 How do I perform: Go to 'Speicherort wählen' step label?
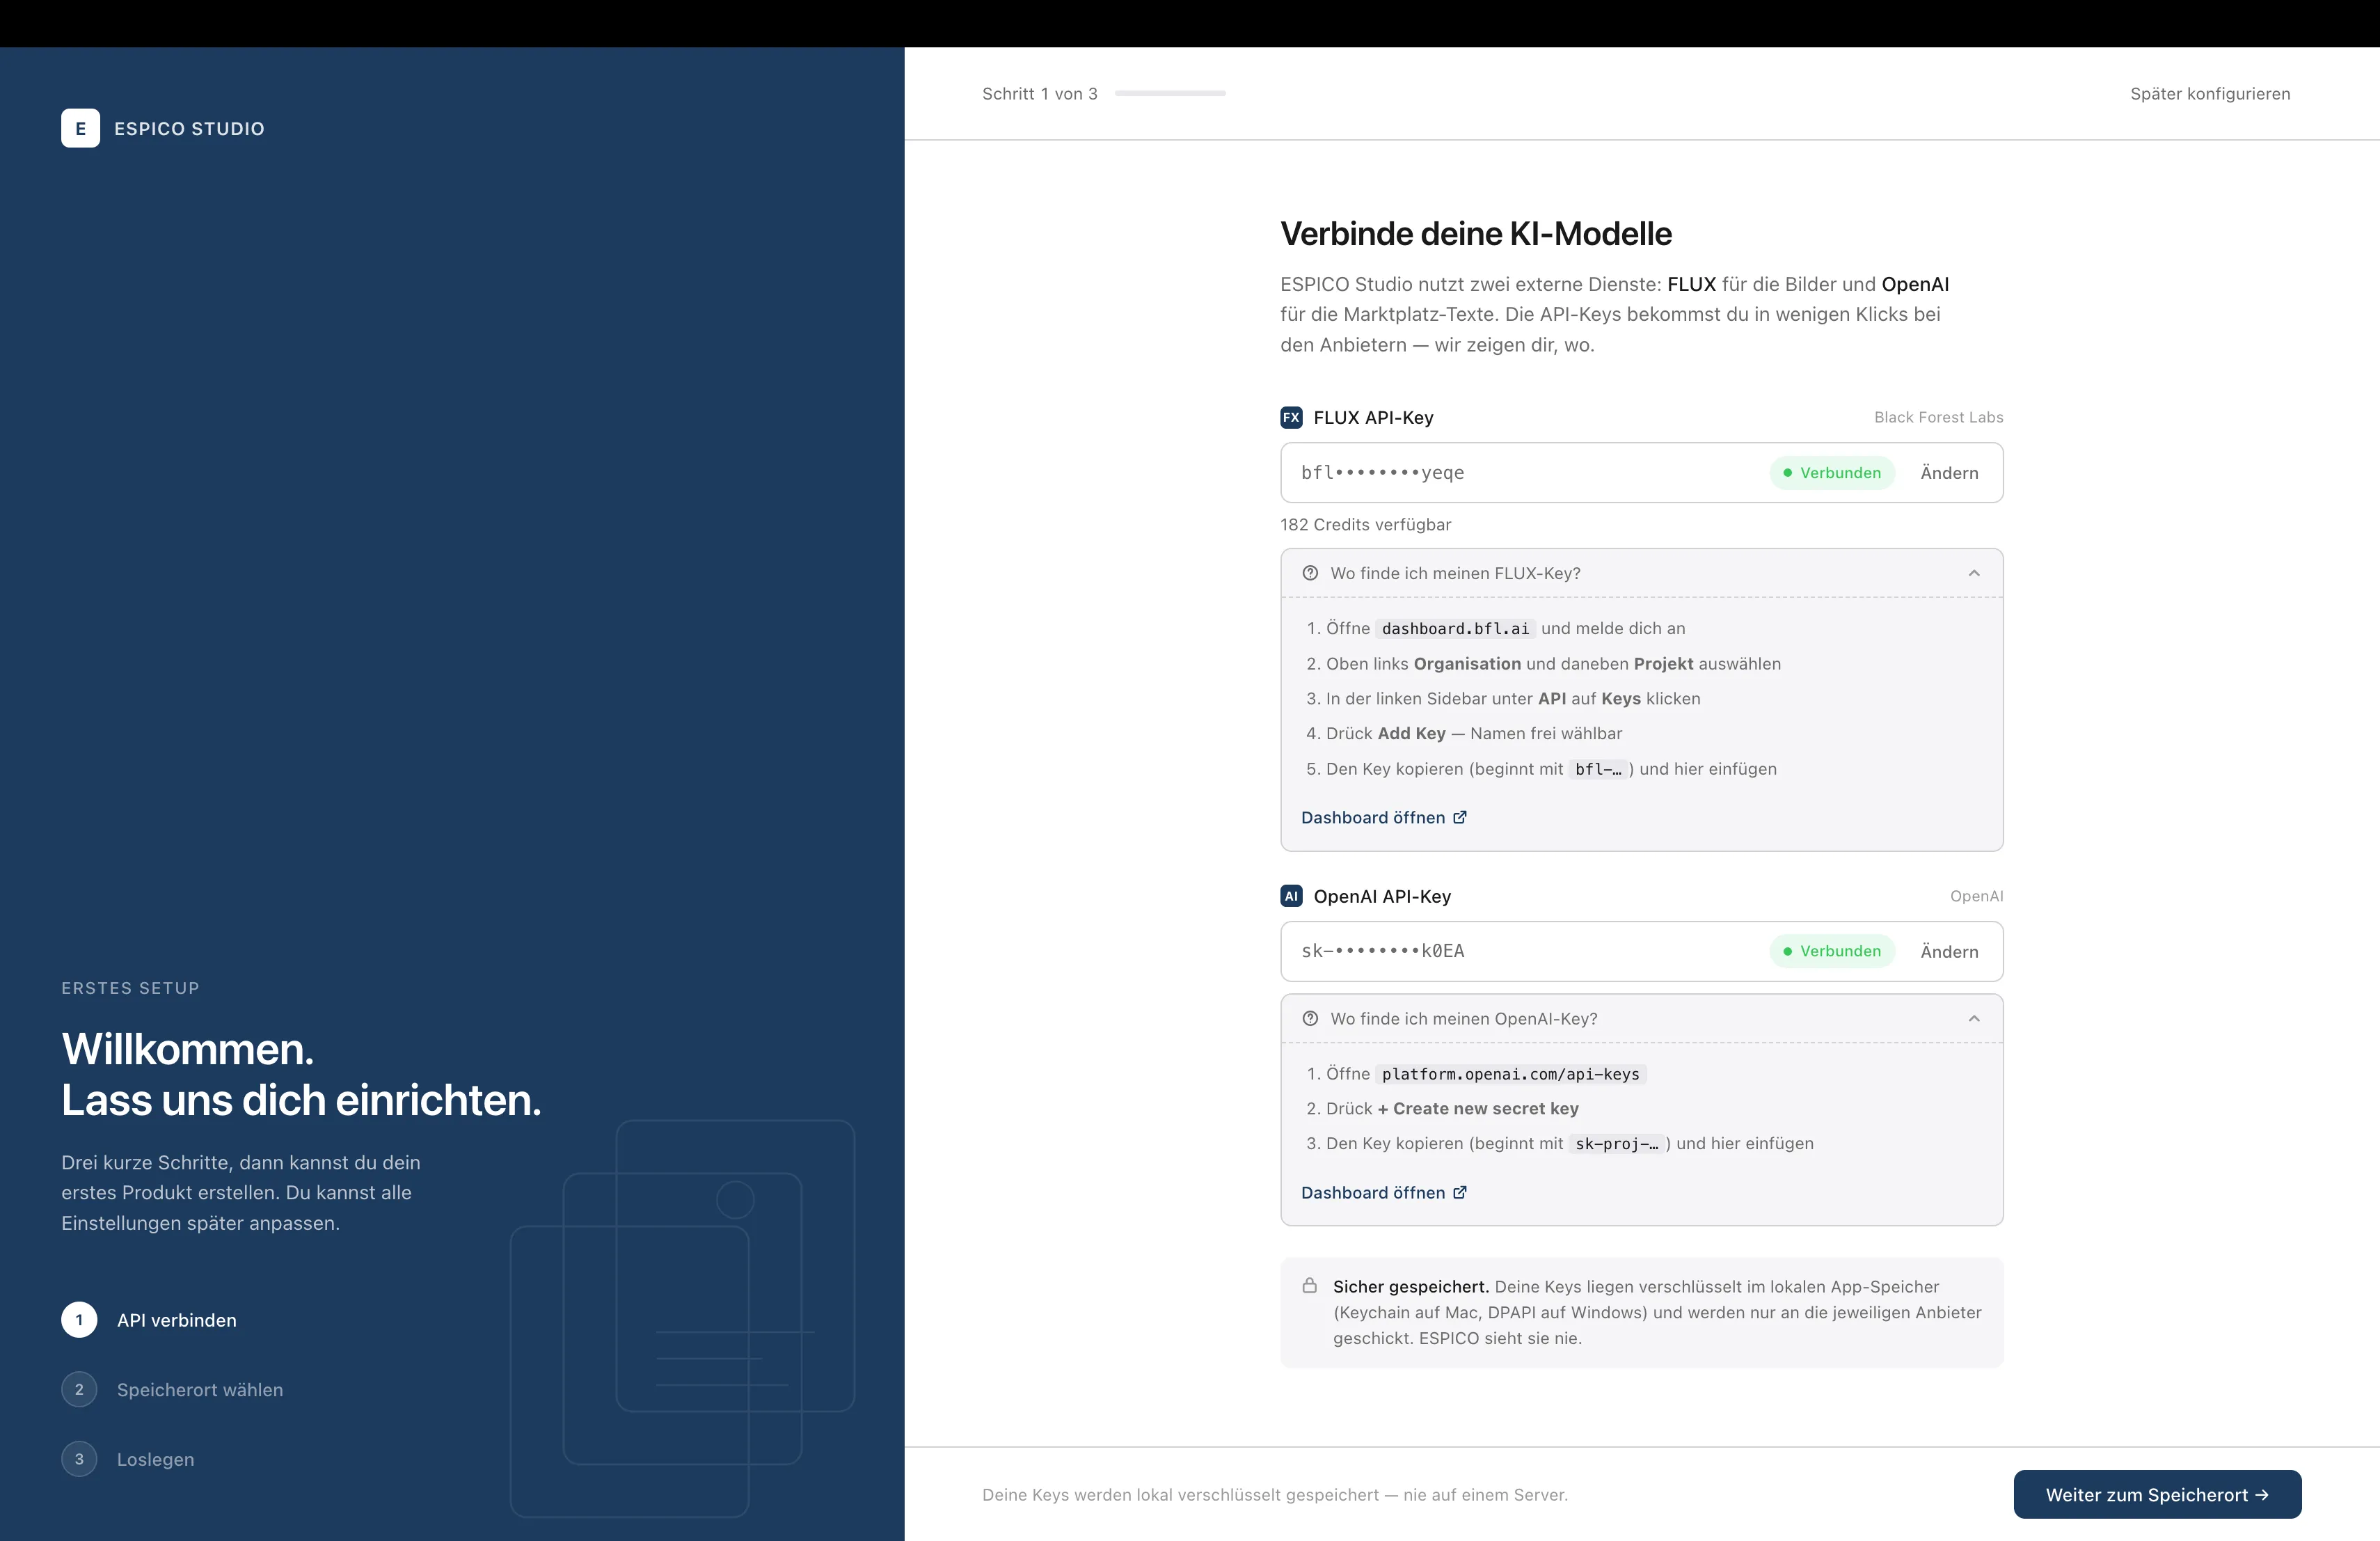pyautogui.click(x=200, y=1389)
